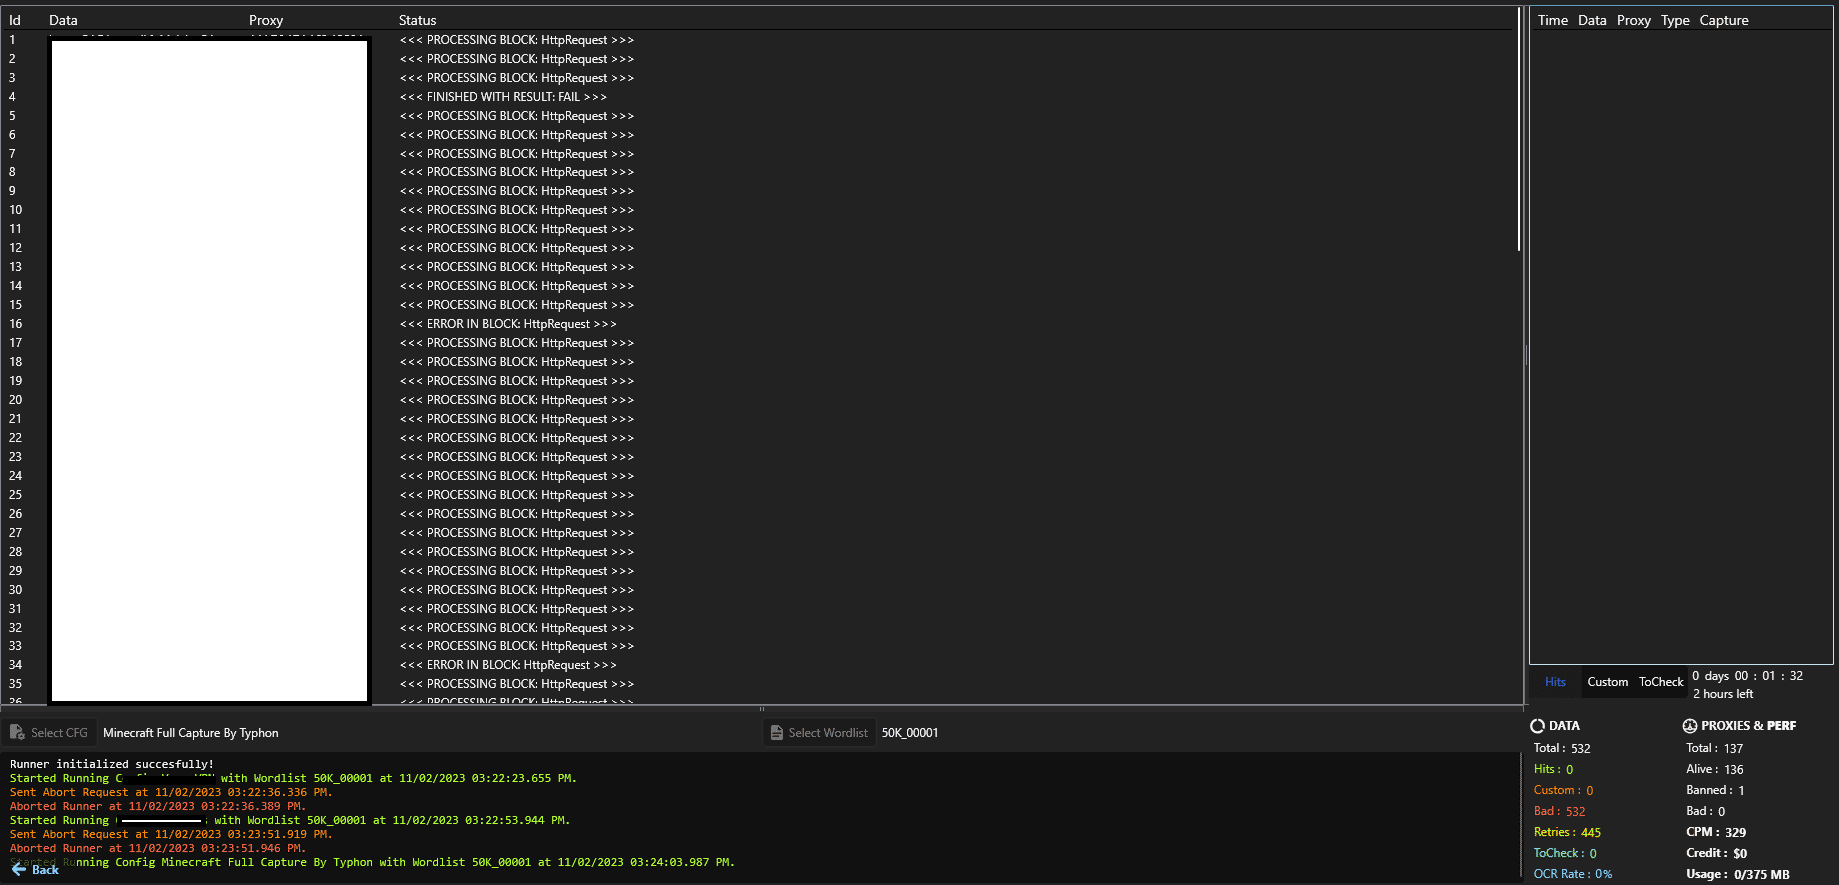Click the ToCheck: 0 counter in stats
Screen dimensions: 1839x885
pyautogui.click(x=1565, y=853)
